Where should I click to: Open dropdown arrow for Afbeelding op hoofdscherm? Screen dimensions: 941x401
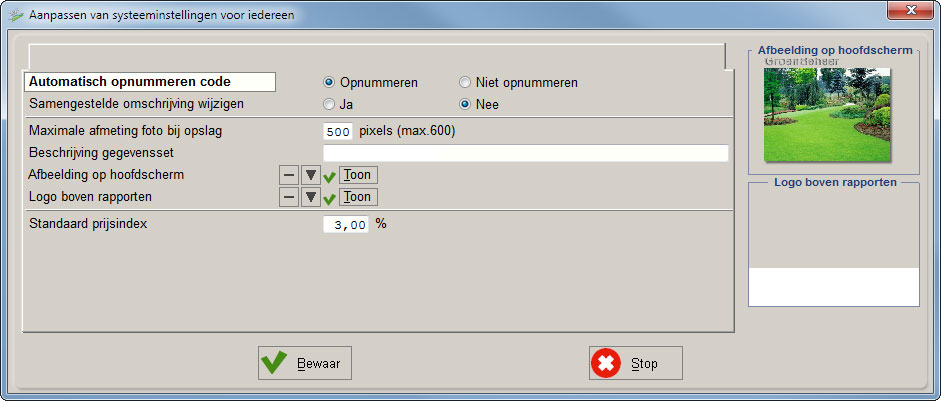pyautogui.click(x=311, y=175)
